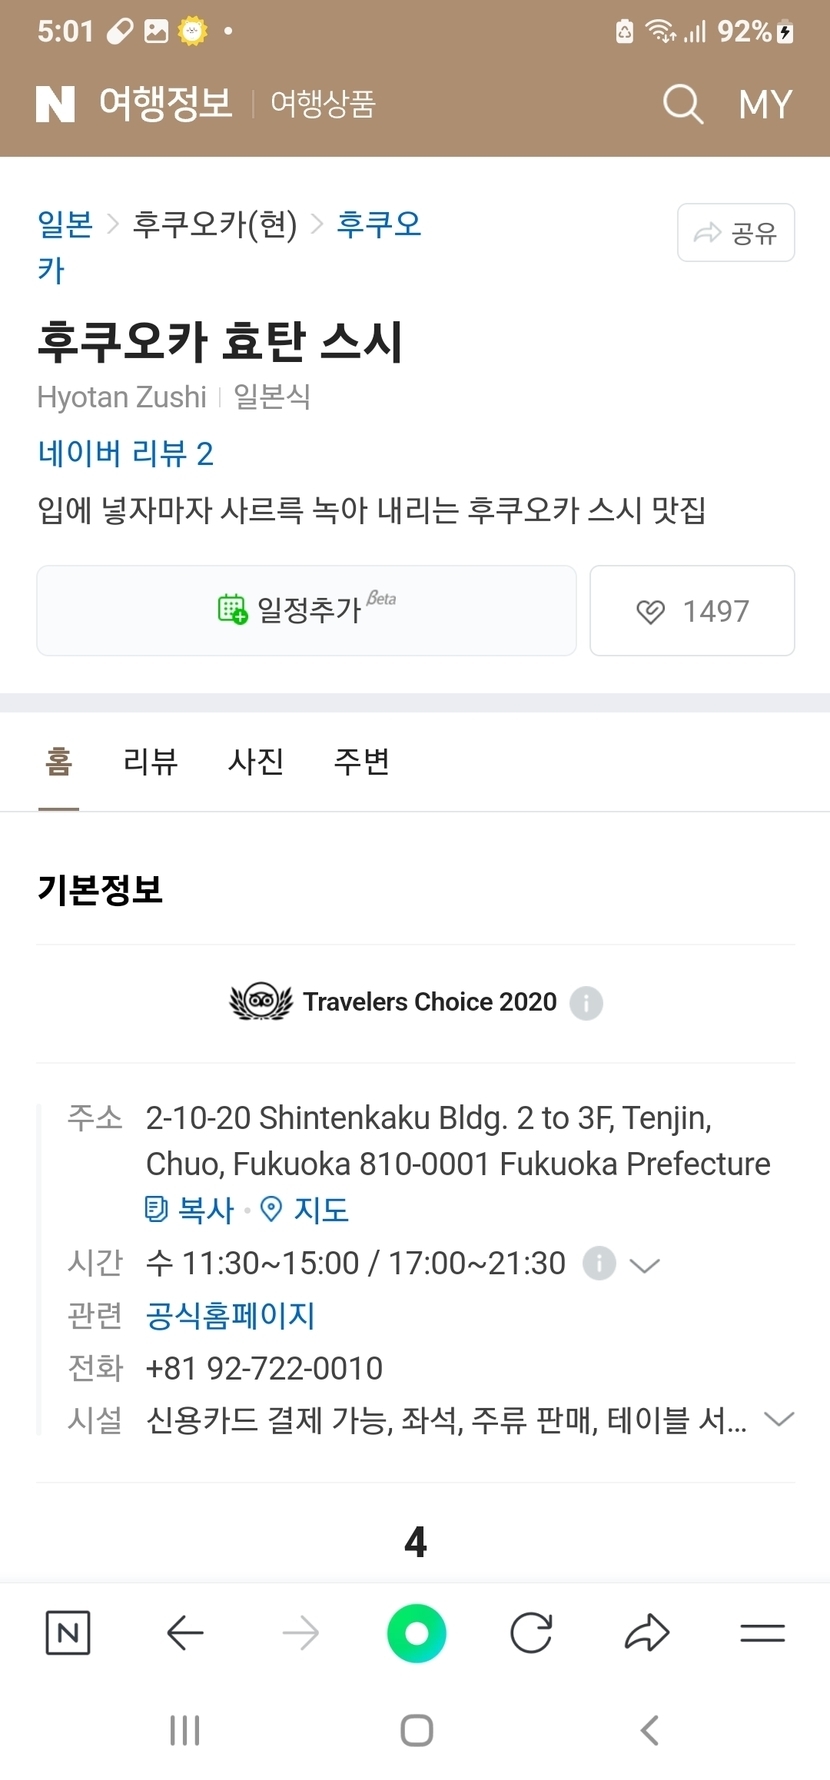Viewport: 830px width, 1780px height.
Task: Open the browser hamburger menu icon
Action: coord(762,1633)
